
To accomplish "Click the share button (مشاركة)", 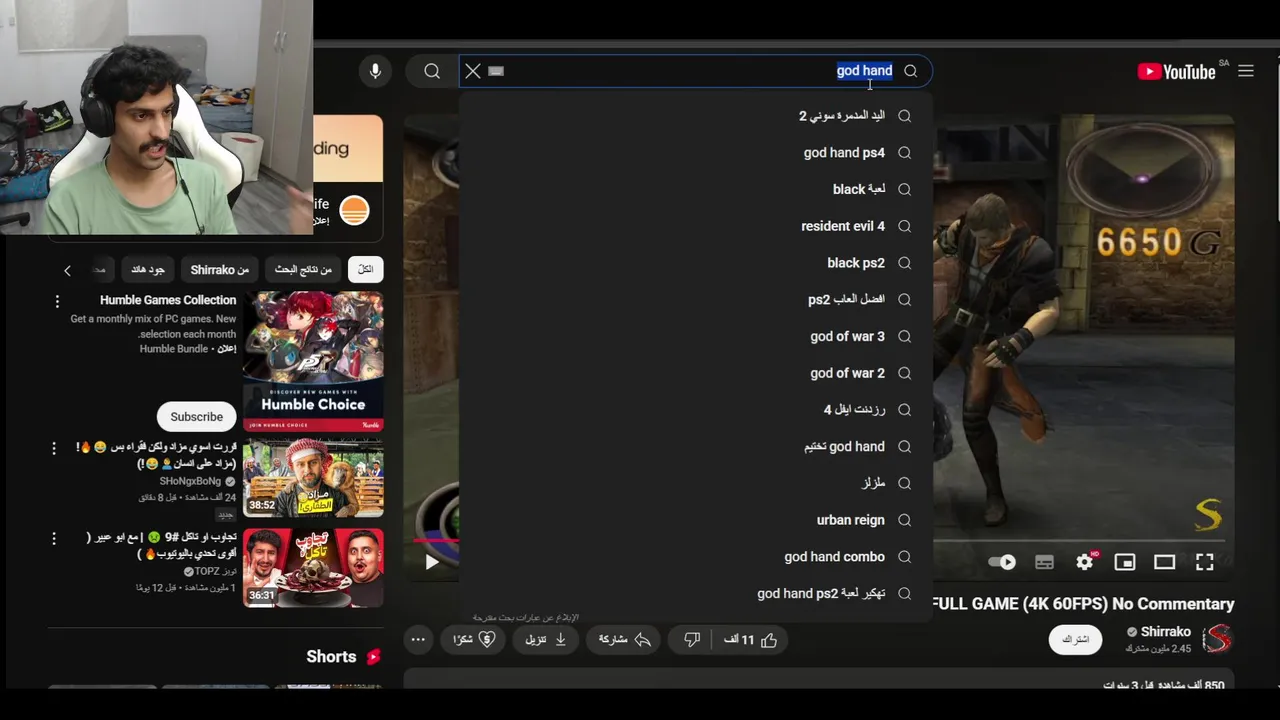I will click(625, 640).
